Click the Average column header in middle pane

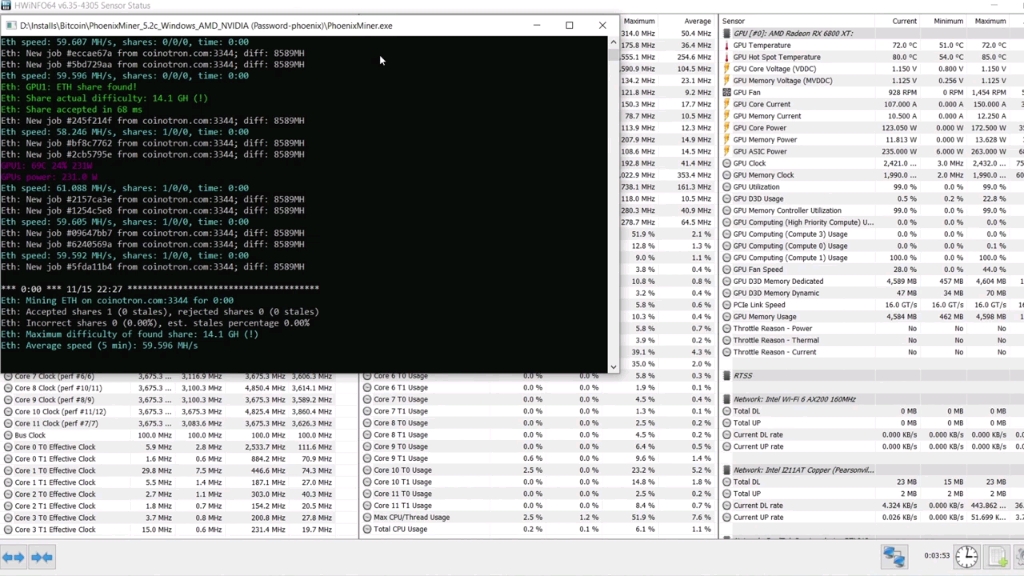(x=697, y=21)
